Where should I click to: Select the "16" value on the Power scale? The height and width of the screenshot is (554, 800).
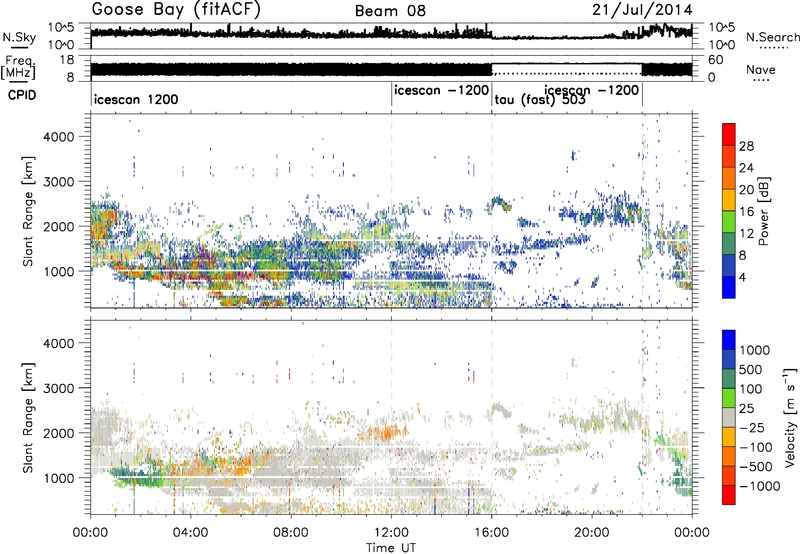746,212
